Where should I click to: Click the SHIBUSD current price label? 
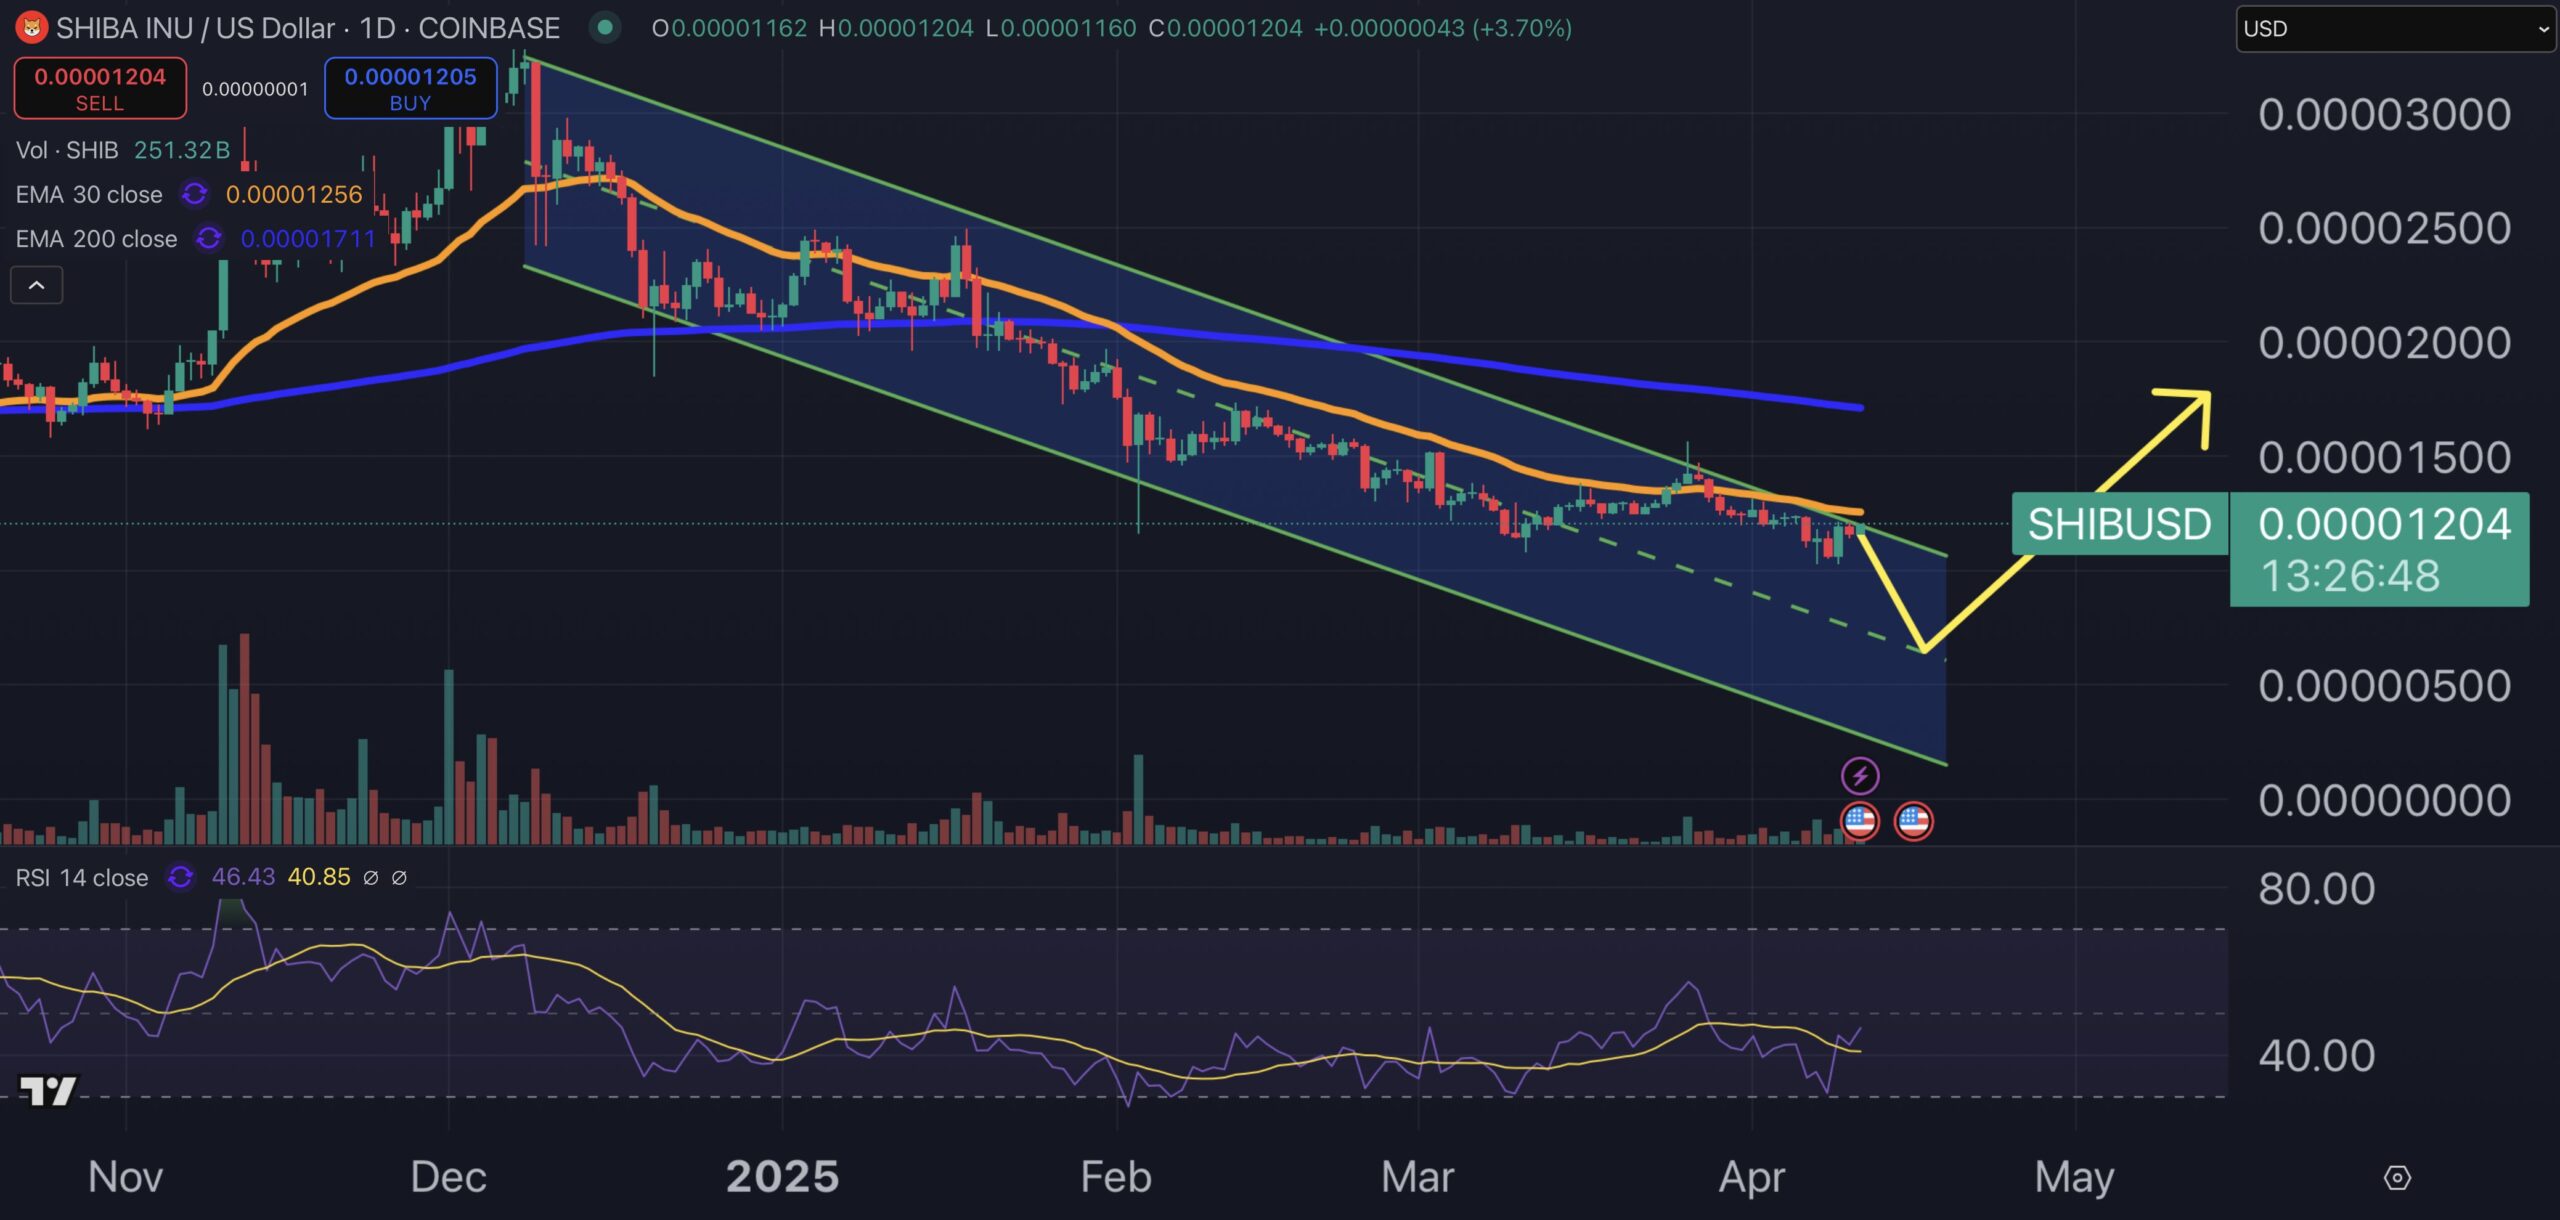(x=2118, y=524)
